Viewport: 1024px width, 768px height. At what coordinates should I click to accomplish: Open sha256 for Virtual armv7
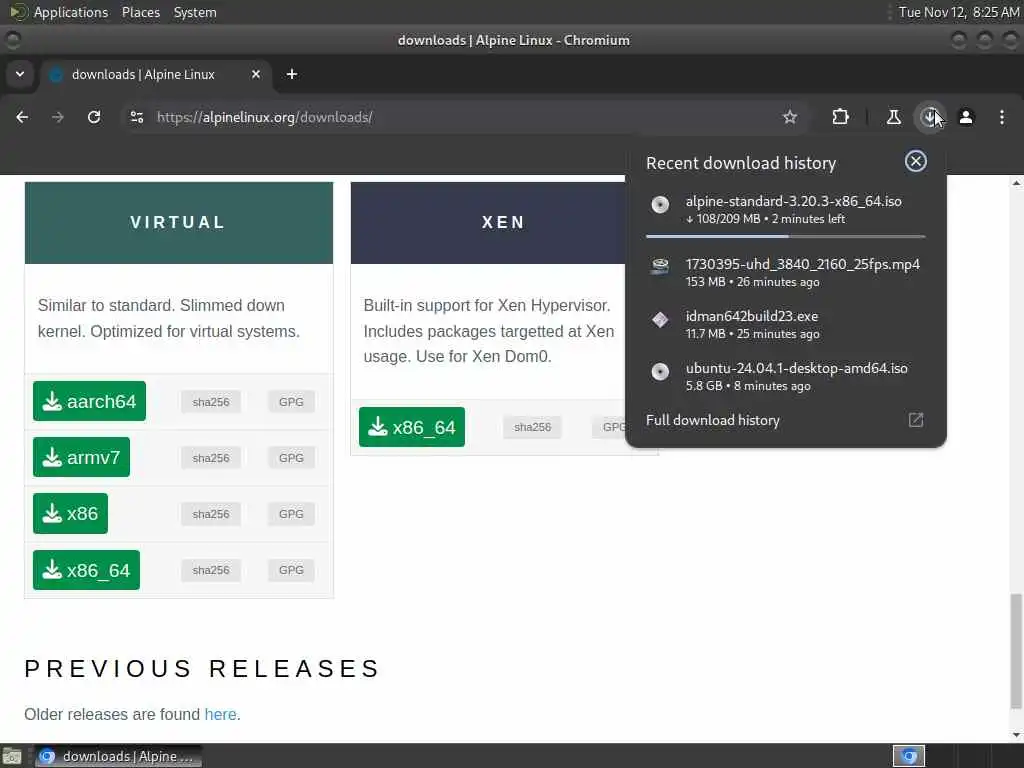click(x=211, y=458)
